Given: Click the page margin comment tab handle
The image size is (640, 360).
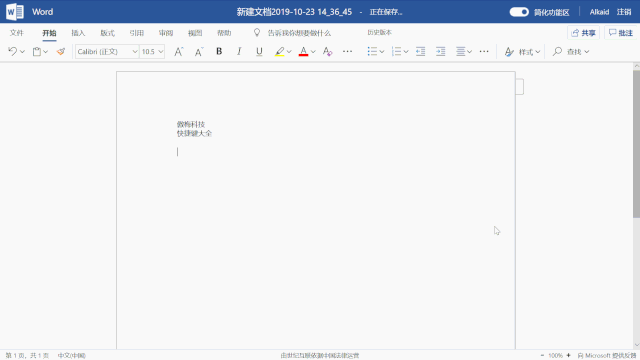Looking at the screenshot, I should 520,87.
